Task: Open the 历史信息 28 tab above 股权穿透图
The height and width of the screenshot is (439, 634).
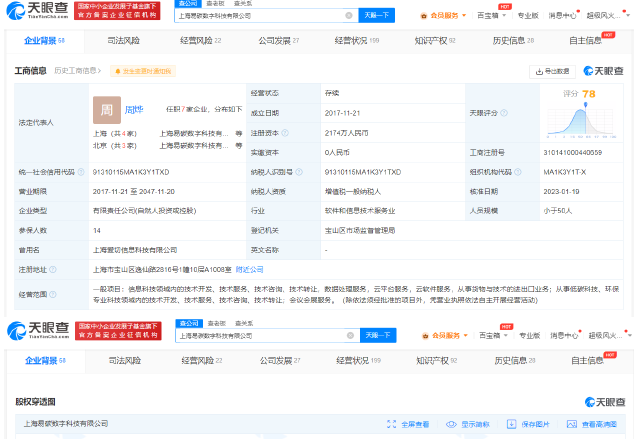Action: [515, 361]
